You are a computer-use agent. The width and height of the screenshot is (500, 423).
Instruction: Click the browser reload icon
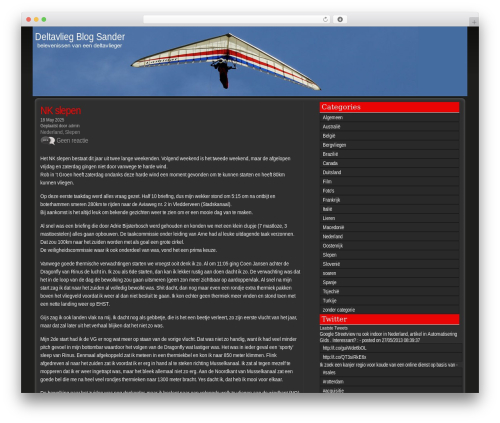325,19
